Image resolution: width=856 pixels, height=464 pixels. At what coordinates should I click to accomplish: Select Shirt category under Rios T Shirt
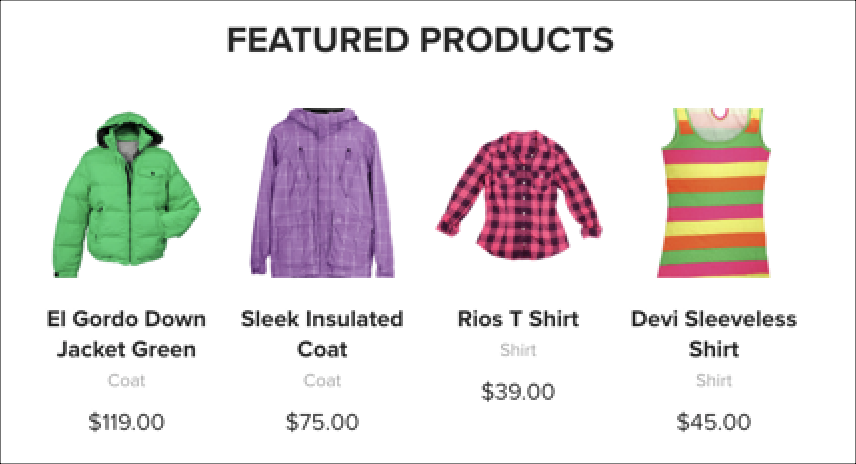click(518, 350)
